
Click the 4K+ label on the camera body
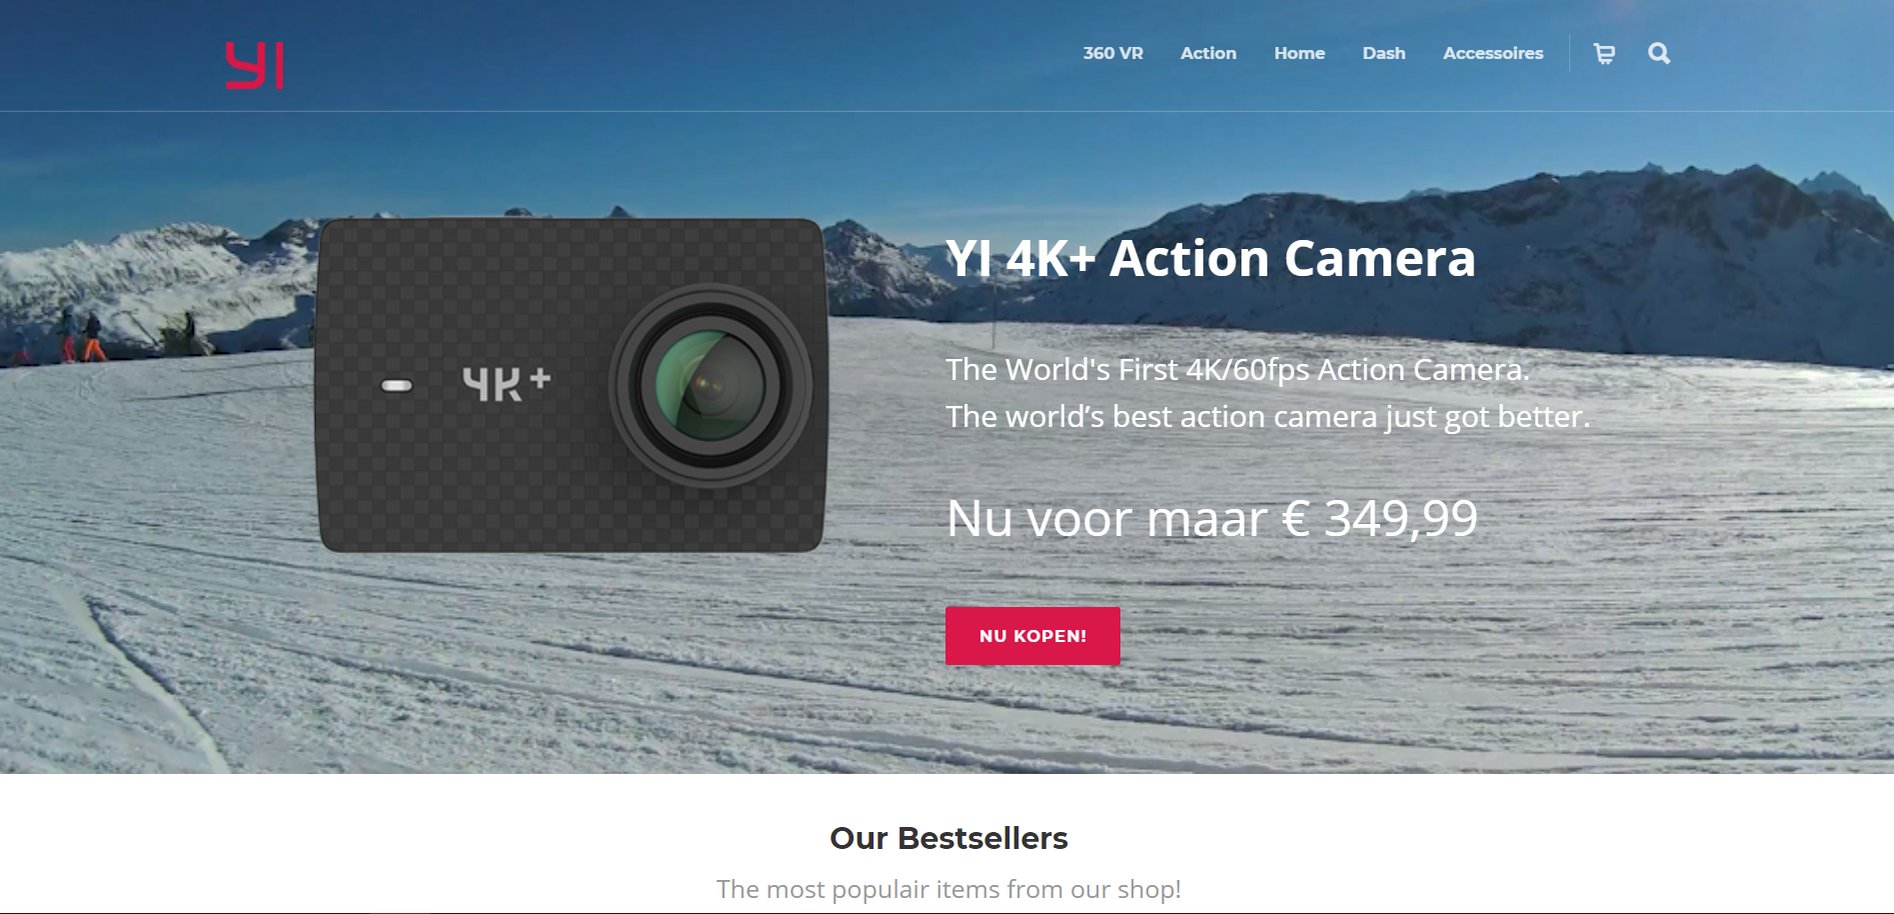pyautogui.click(x=506, y=383)
